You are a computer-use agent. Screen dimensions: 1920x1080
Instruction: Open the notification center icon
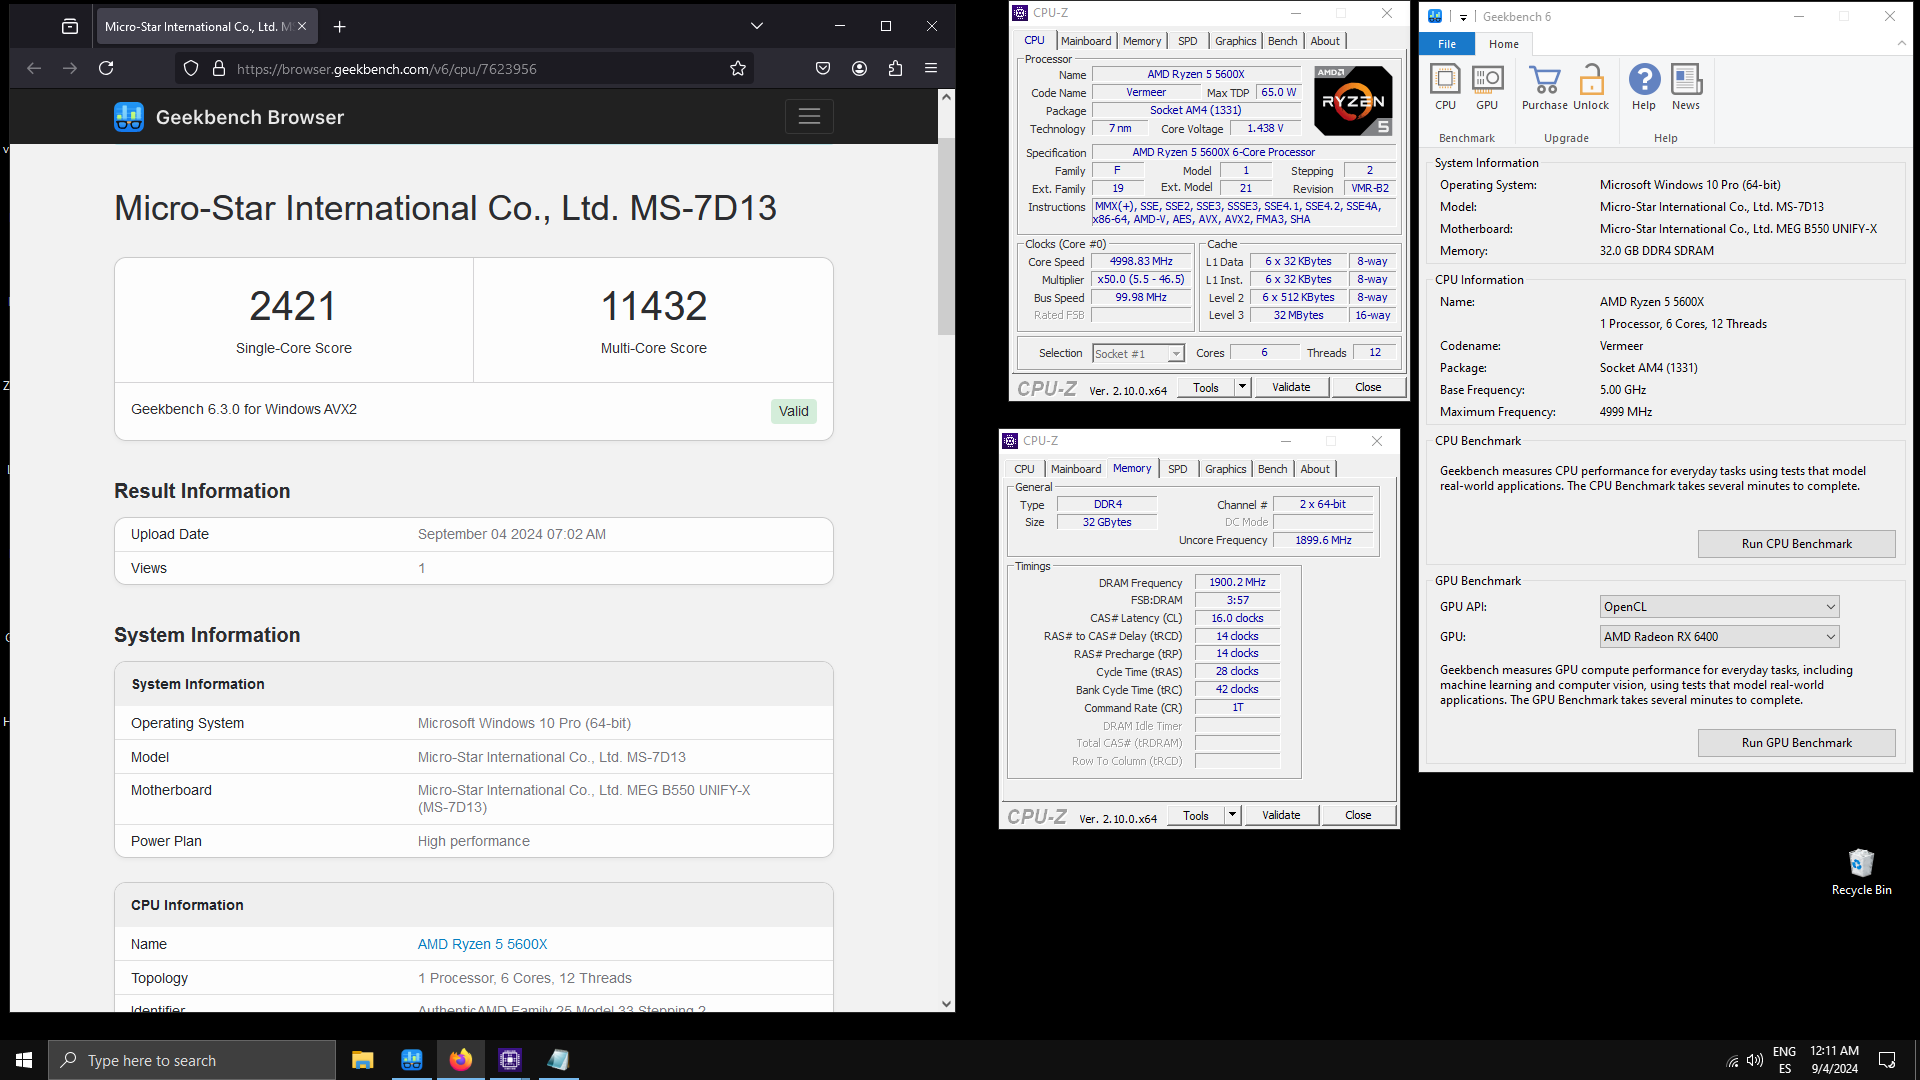tap(1887, 1060)
